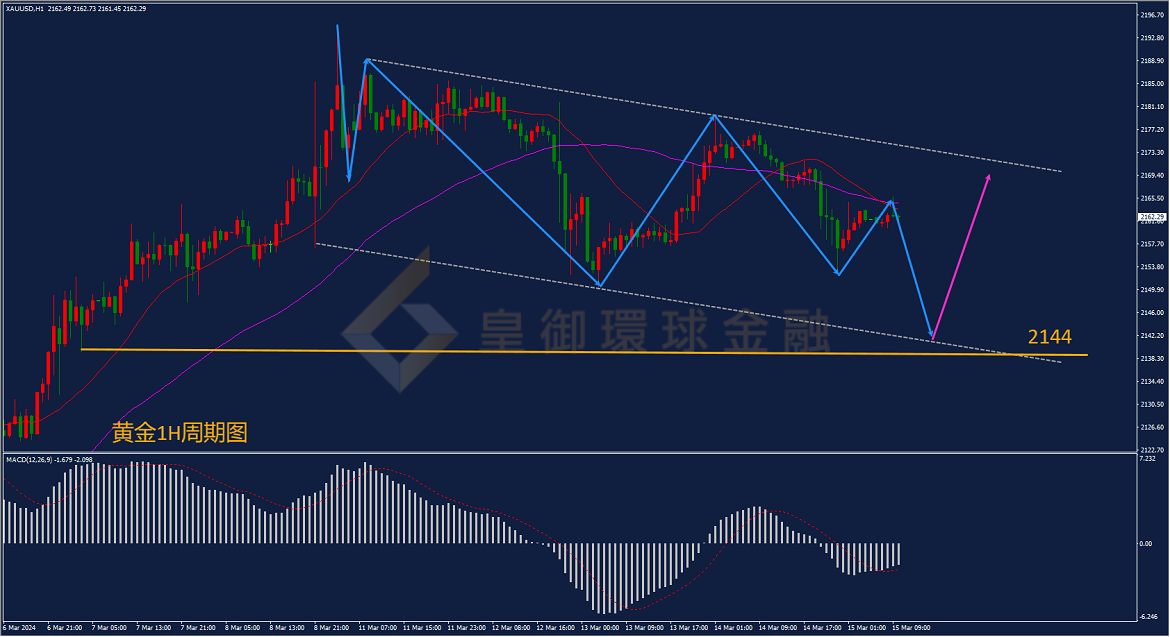Select the 2138.30 price scale label

click(1152, 359)
